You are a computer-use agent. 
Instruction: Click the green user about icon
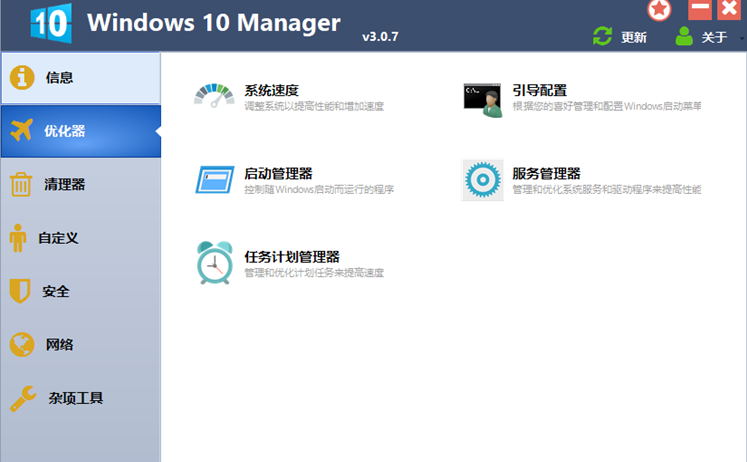point(684,36)
